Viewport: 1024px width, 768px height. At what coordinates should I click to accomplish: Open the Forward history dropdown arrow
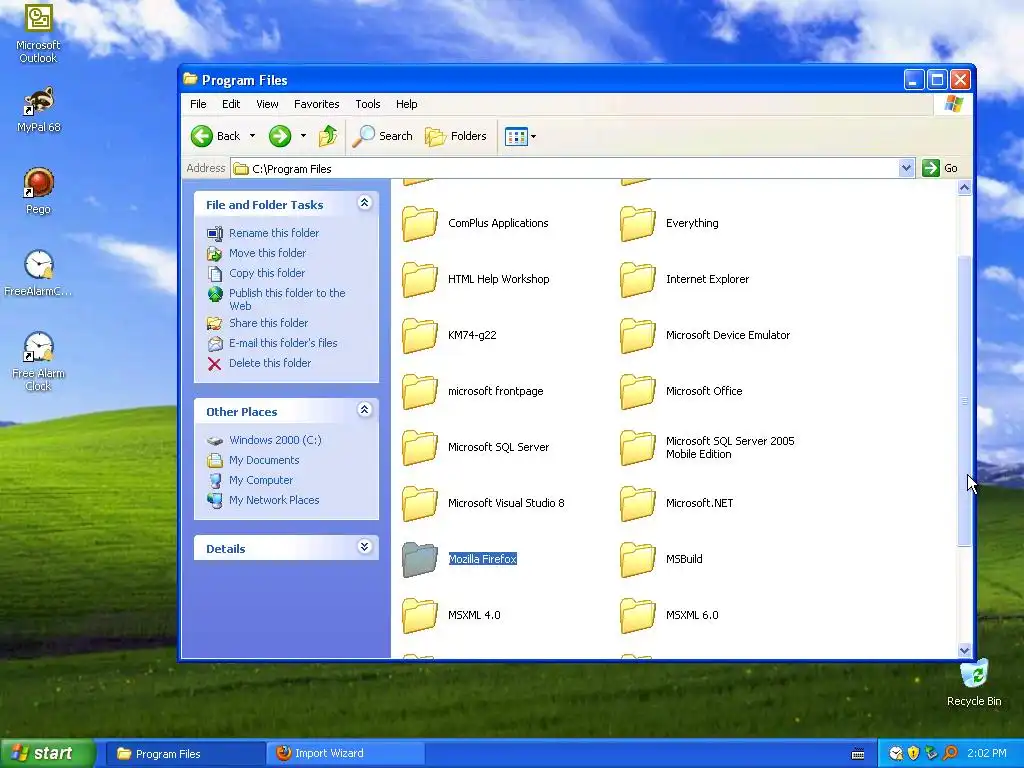[303, 136]
